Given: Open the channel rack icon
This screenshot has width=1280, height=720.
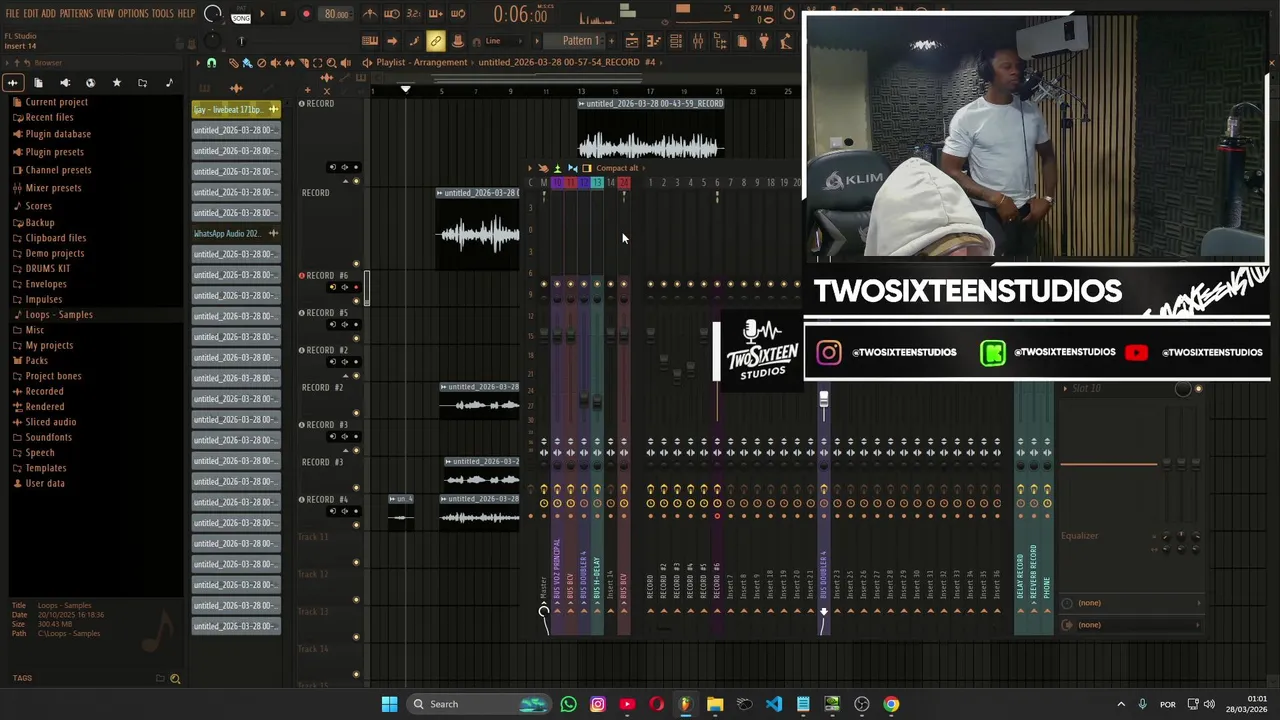Looking at the screenshot, I should click(x=676, y=41).
